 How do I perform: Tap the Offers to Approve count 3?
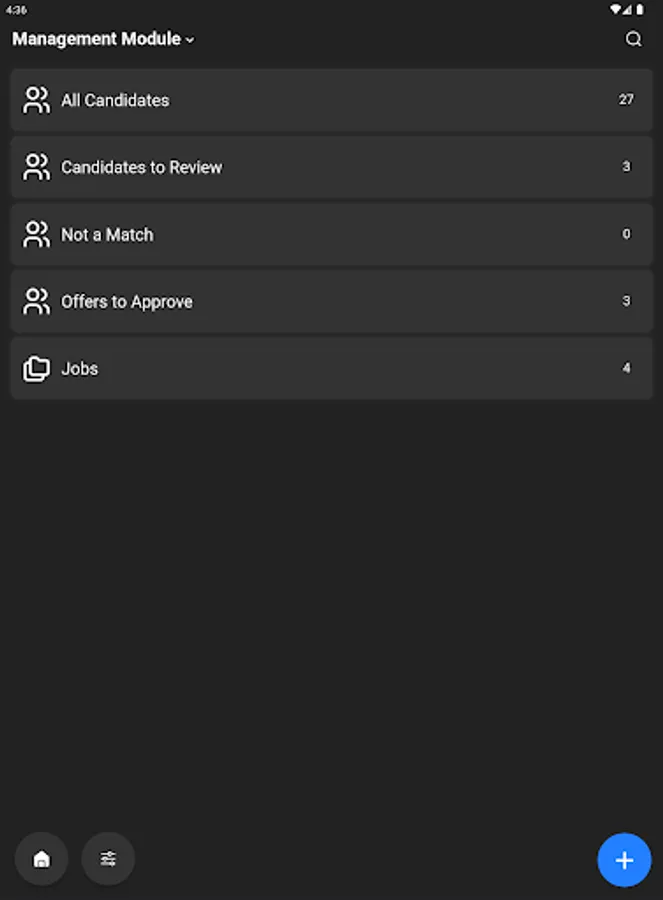click(x=627, y=301)
